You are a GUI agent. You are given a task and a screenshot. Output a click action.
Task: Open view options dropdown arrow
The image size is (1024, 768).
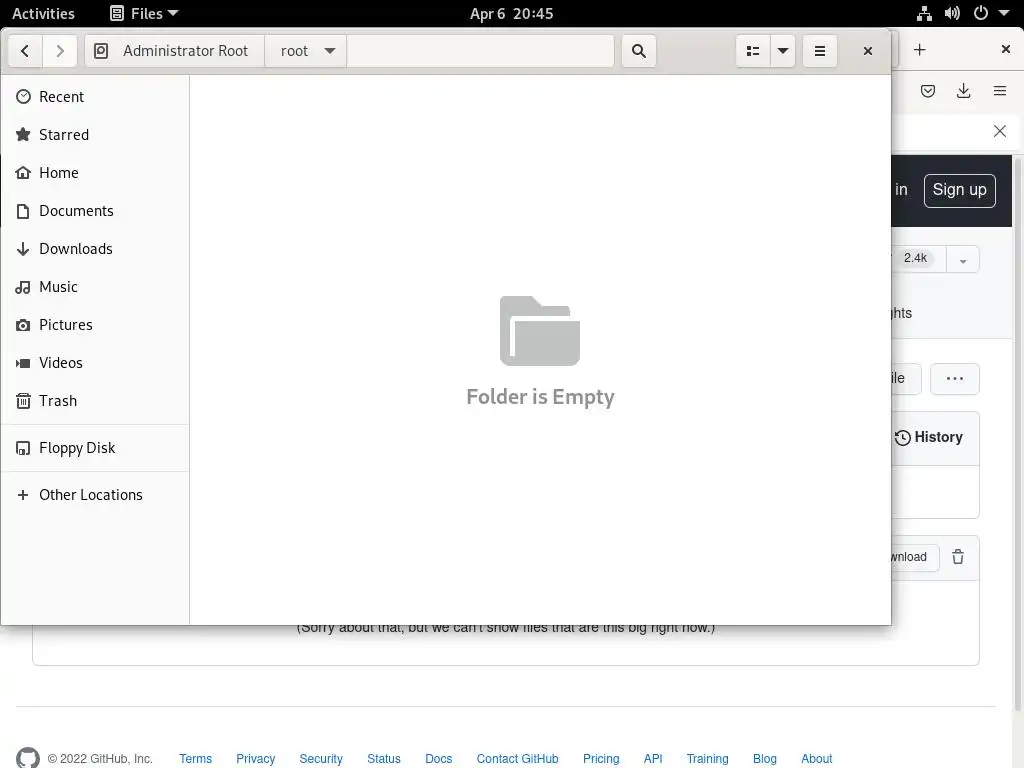pos(782,51)
